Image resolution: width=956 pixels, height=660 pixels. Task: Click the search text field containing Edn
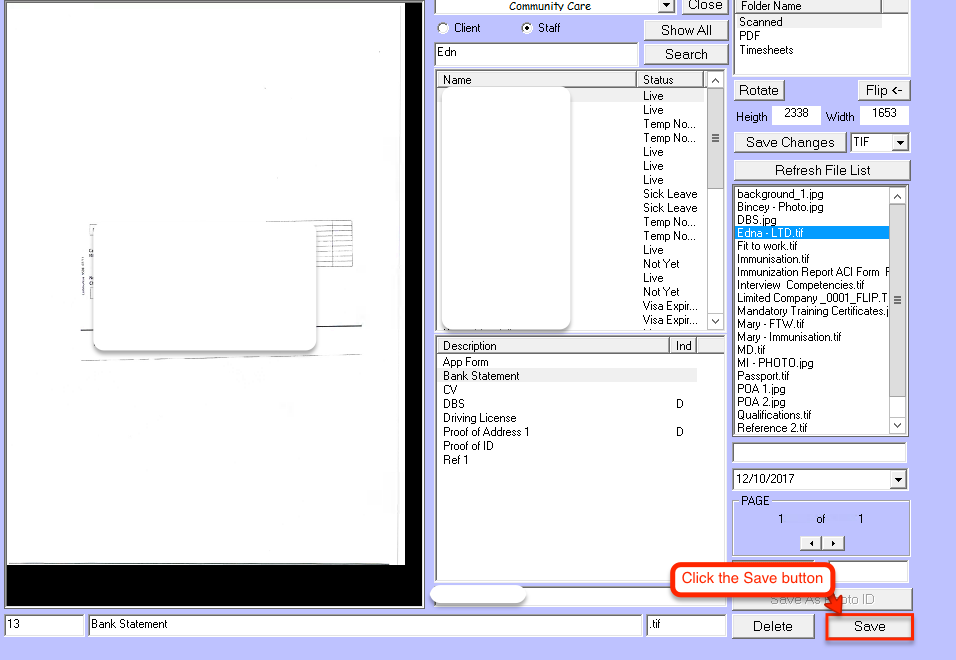pos(536,54)
